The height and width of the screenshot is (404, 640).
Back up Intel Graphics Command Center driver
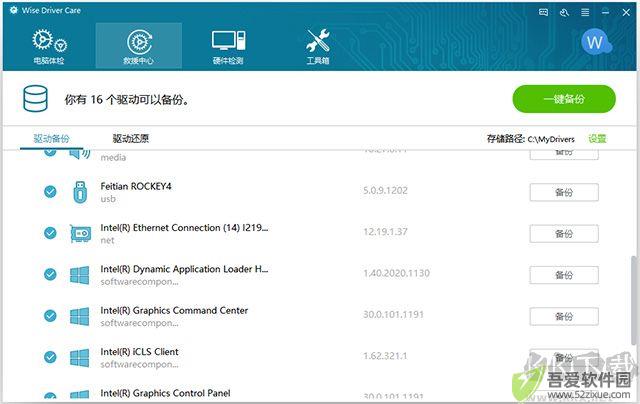click(x=564, y=316)
